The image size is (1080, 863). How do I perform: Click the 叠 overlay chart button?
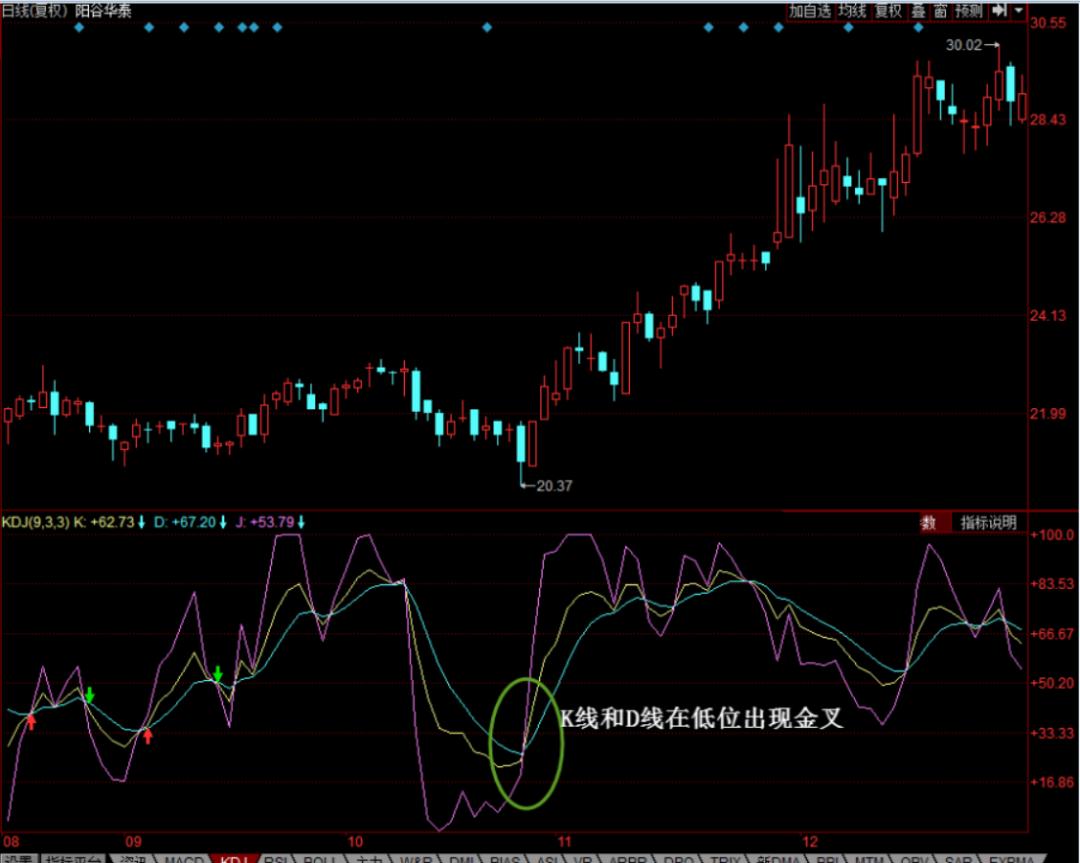click(918, 11)
